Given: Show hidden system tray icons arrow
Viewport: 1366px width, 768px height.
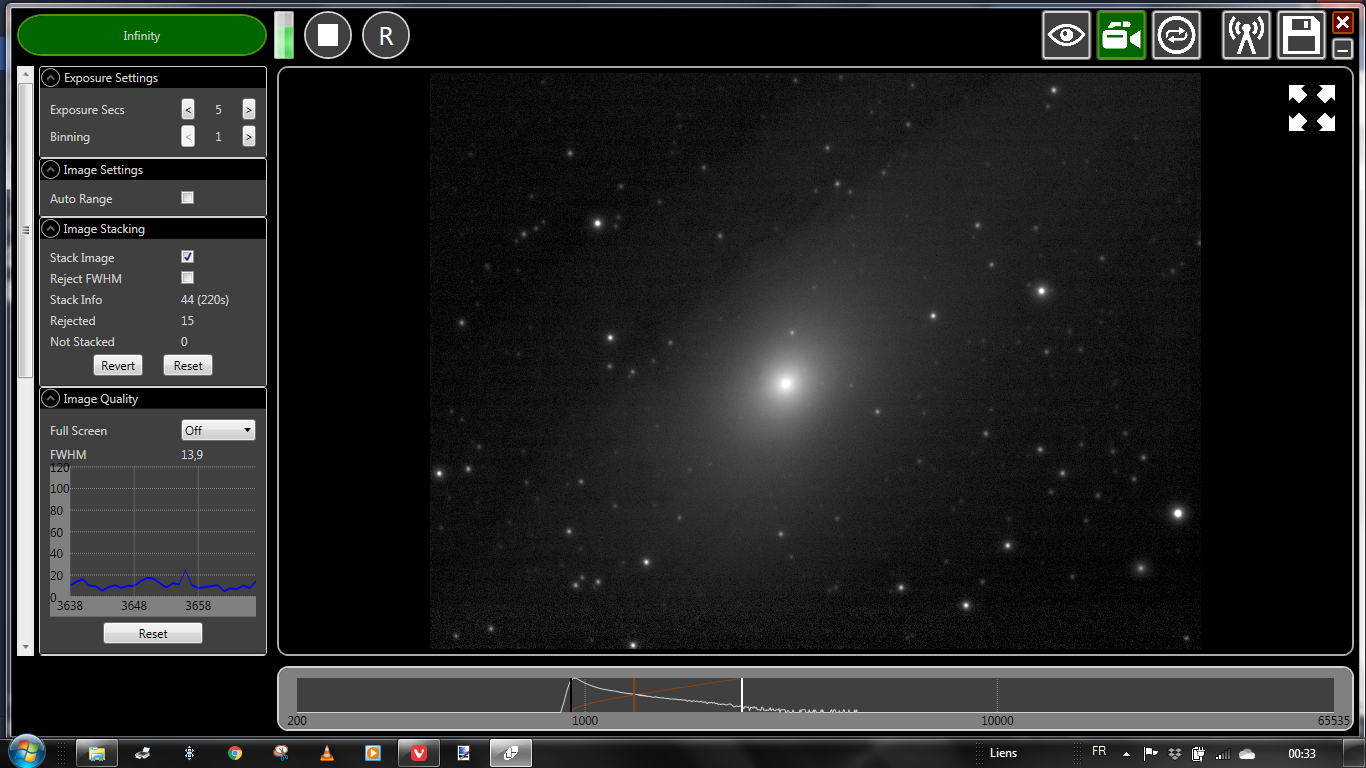Looking at the screenshot, I should click(x=1127, y=753).
